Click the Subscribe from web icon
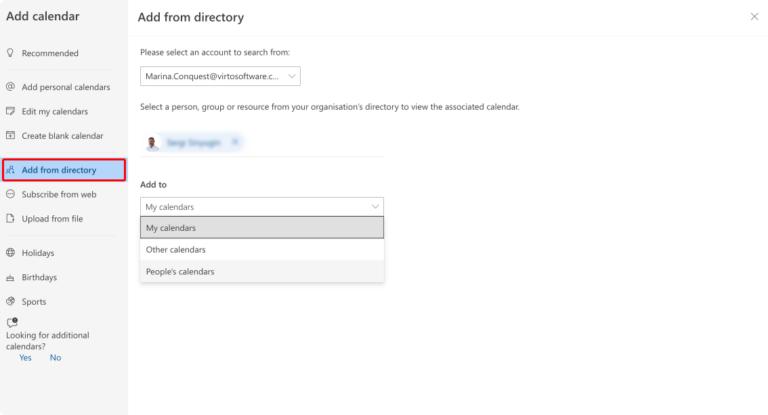The image size is (768, 415). [x=10, y=194]
